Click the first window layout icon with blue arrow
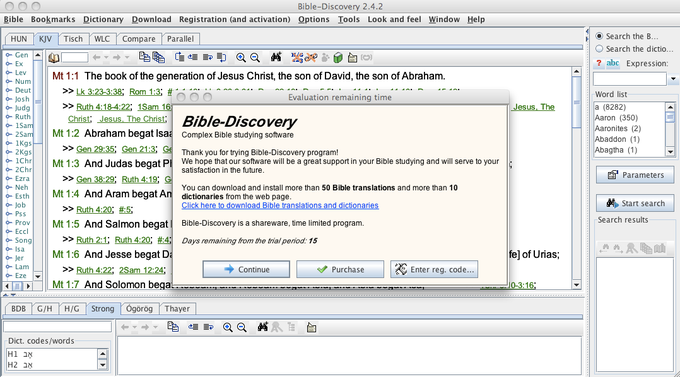Viewport: 680px width, 377px height. [x=179, y=57]
